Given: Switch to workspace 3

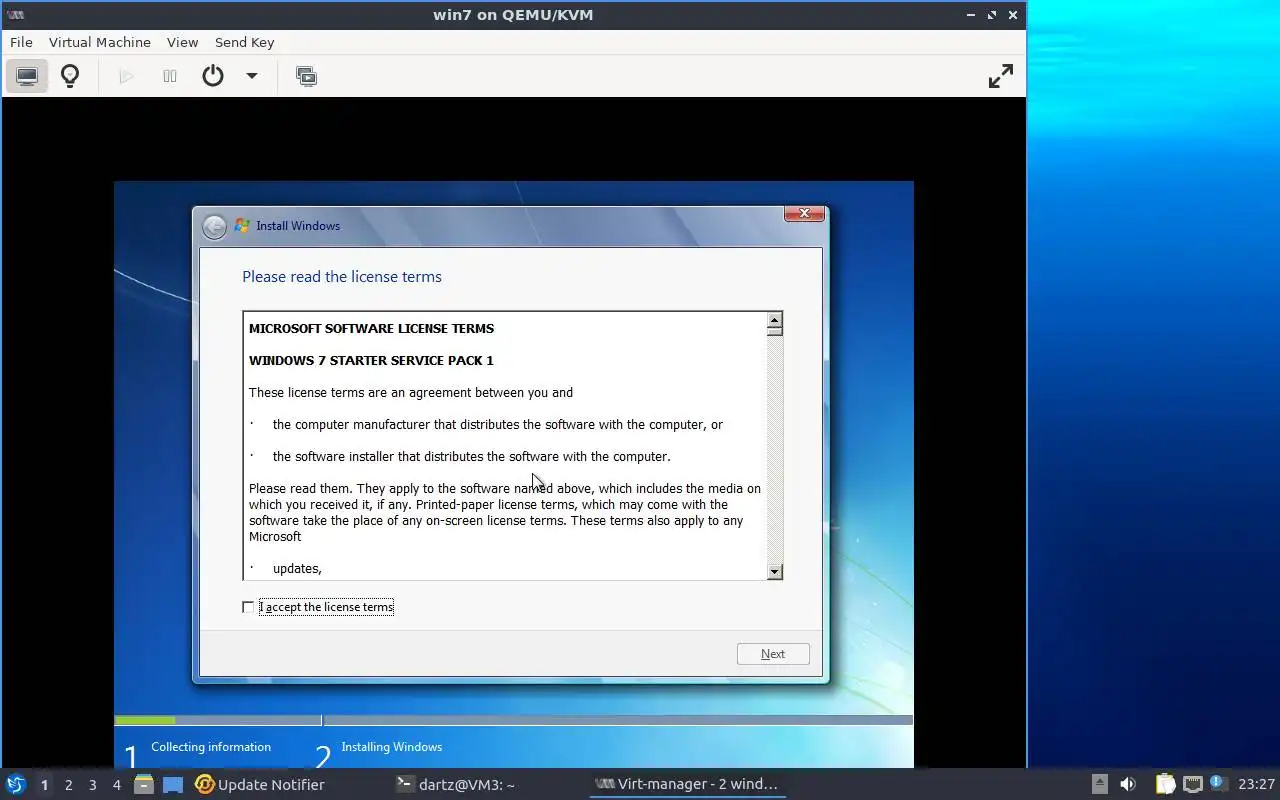Looking at the screenshot, I should [93, 785].
